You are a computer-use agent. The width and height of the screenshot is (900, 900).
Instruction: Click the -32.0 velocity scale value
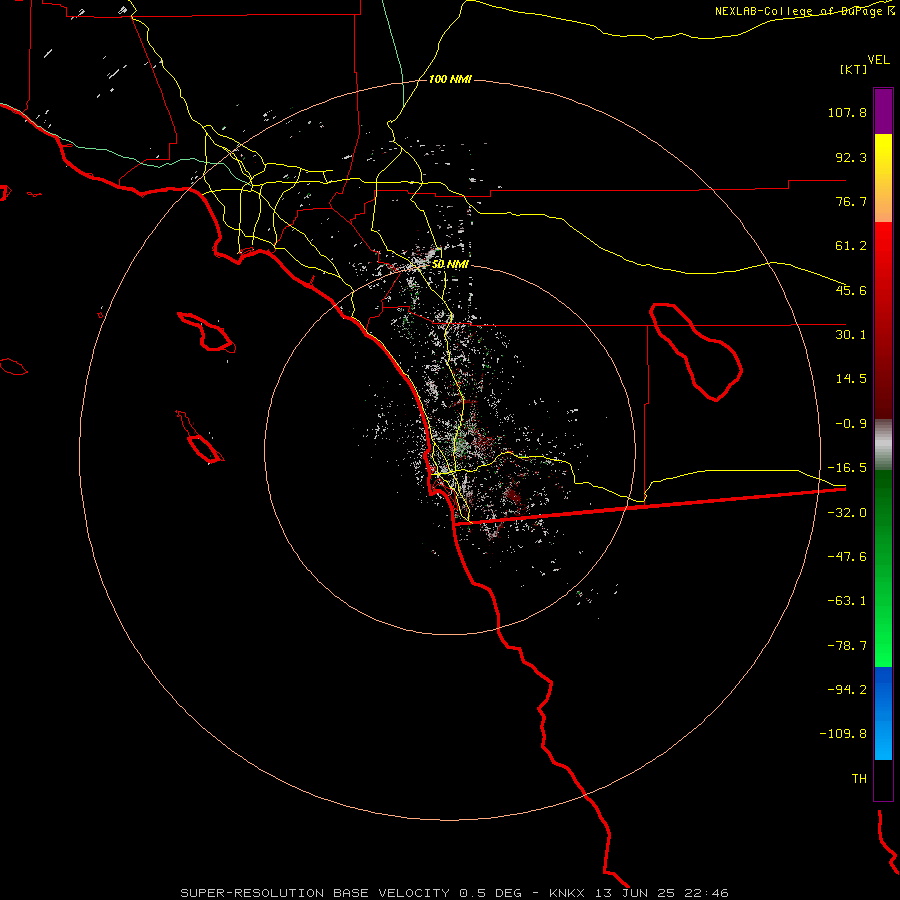(x=847, y=513)
